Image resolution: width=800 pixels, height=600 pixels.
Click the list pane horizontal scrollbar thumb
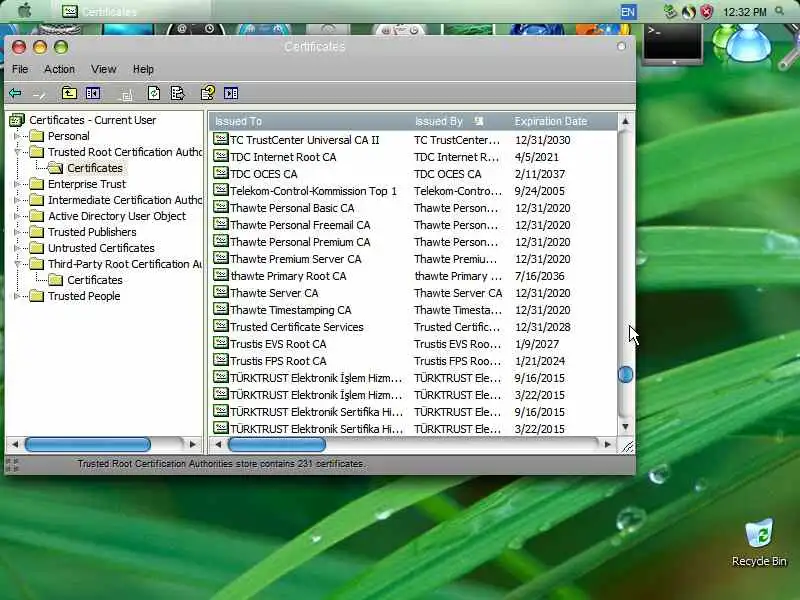coord(277,444)
